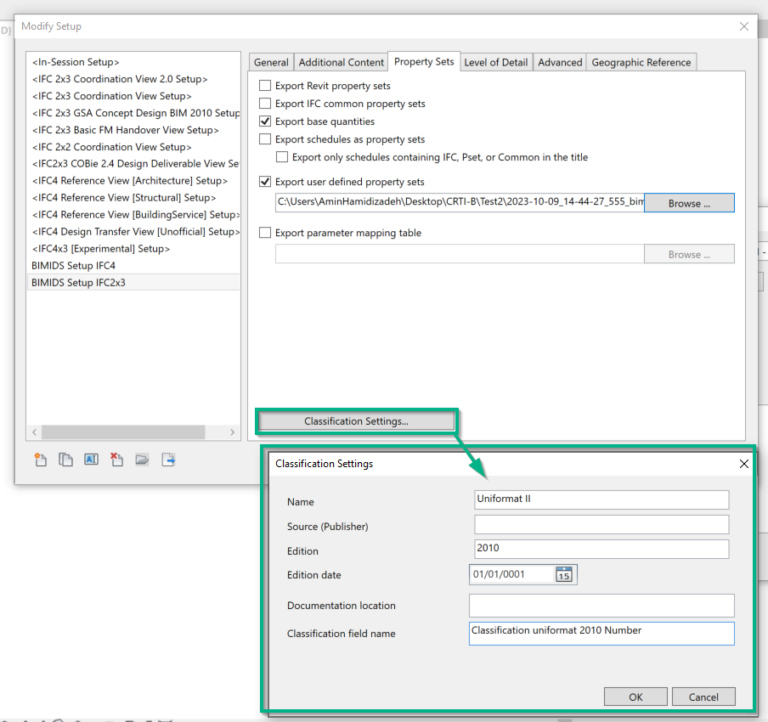Click the create new setup icon
This screenshot has width=768, height=722.
(41, 460)
